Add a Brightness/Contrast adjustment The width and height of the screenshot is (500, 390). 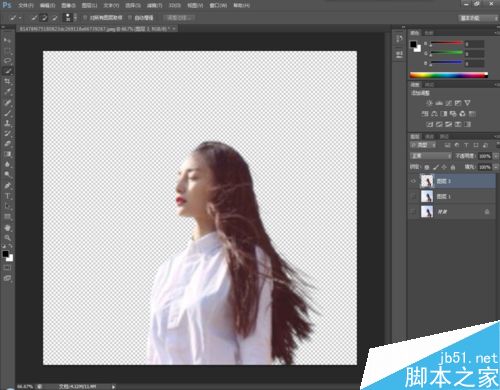point(430,103)
